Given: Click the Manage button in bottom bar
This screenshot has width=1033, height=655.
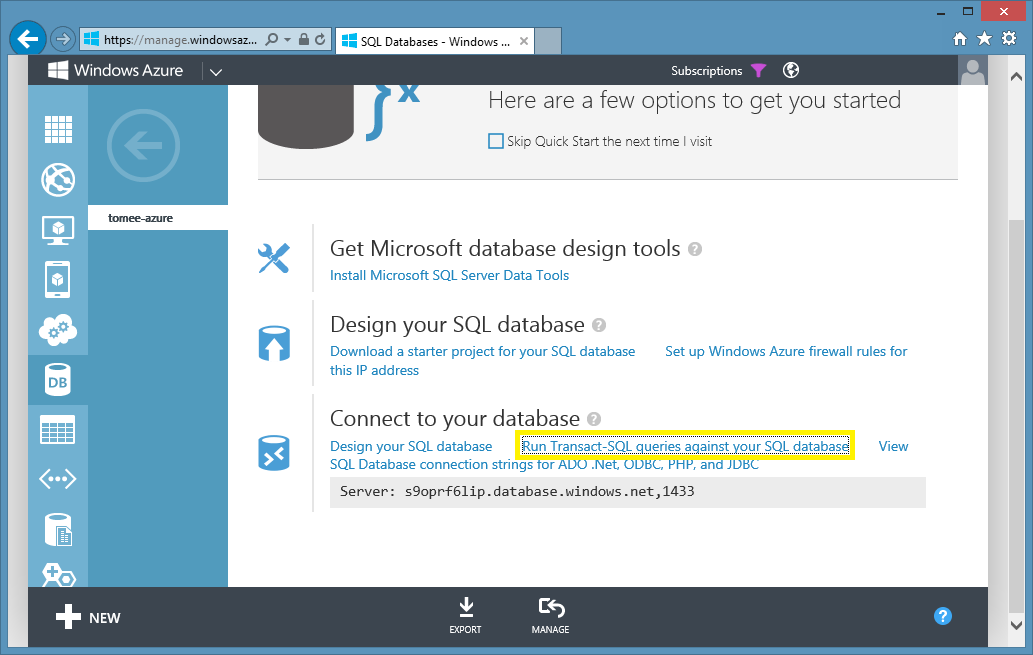Looking at the screenshot, I should tap(550, 615).
